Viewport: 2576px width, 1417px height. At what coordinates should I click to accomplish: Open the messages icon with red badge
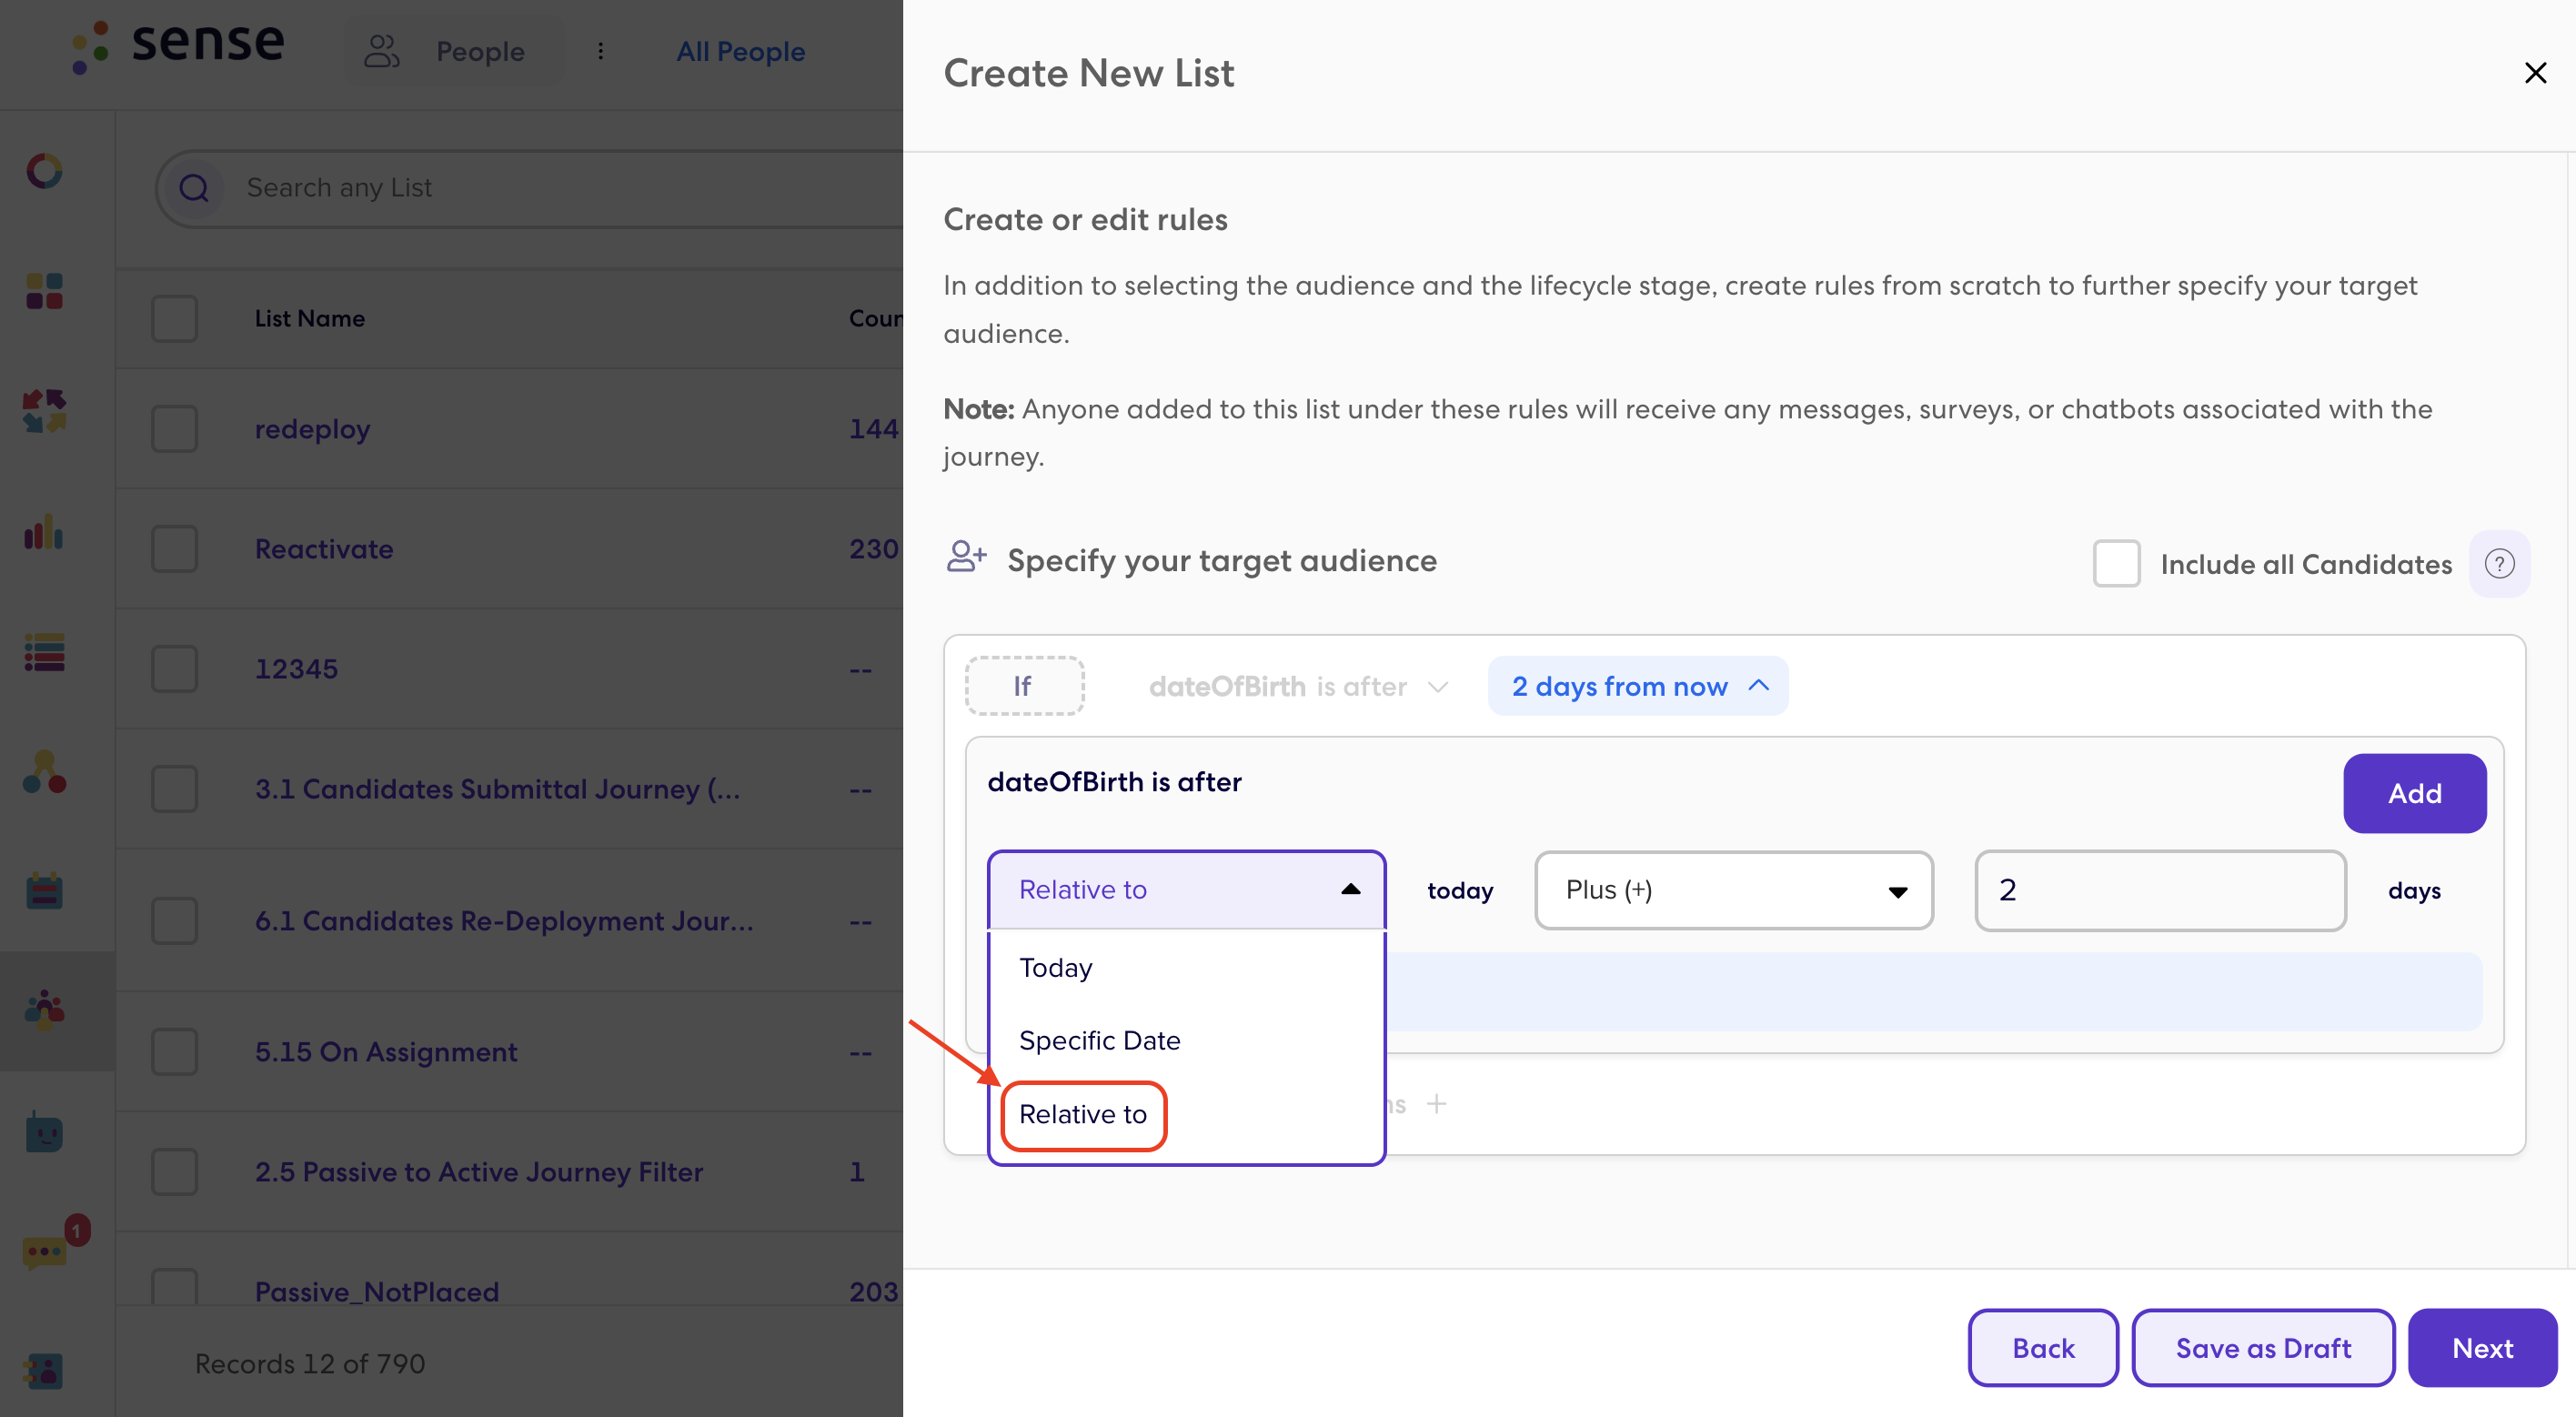[55, 1243]
